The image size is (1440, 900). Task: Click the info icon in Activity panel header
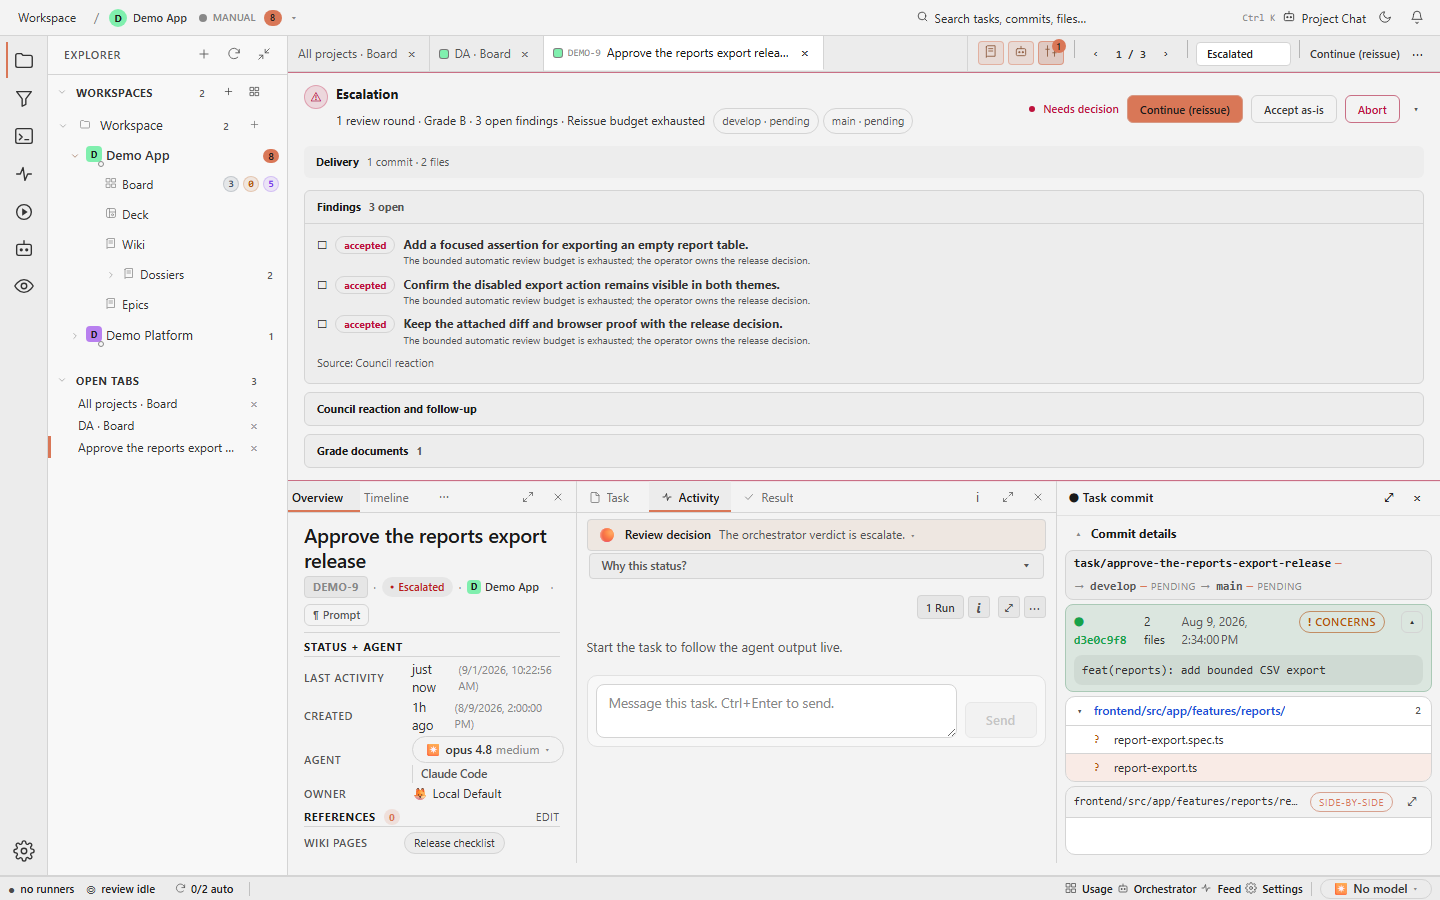pos(977,497)
